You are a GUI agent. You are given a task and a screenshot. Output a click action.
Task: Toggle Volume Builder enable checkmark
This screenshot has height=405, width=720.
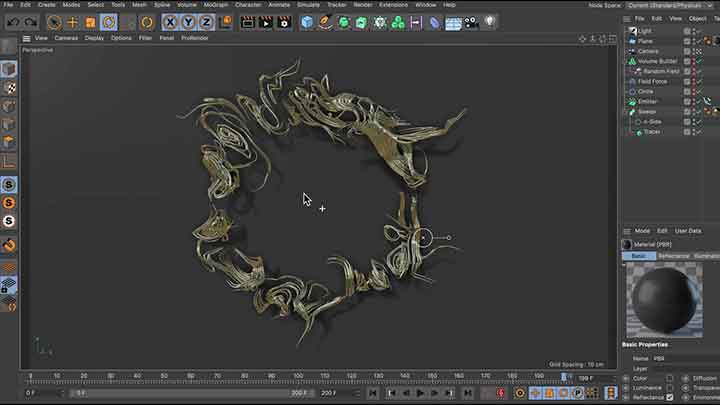click(699, 61)
